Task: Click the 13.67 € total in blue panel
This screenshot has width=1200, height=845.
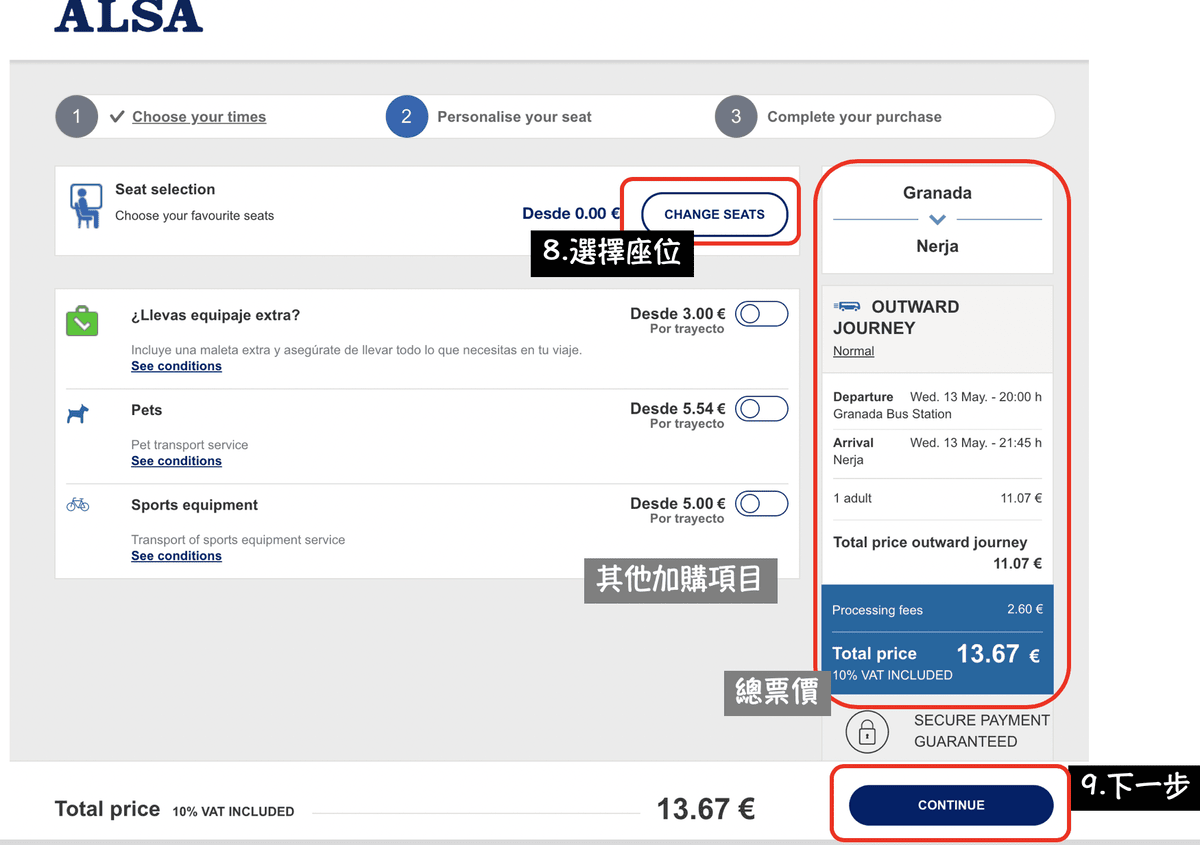Action: [998, 654]
